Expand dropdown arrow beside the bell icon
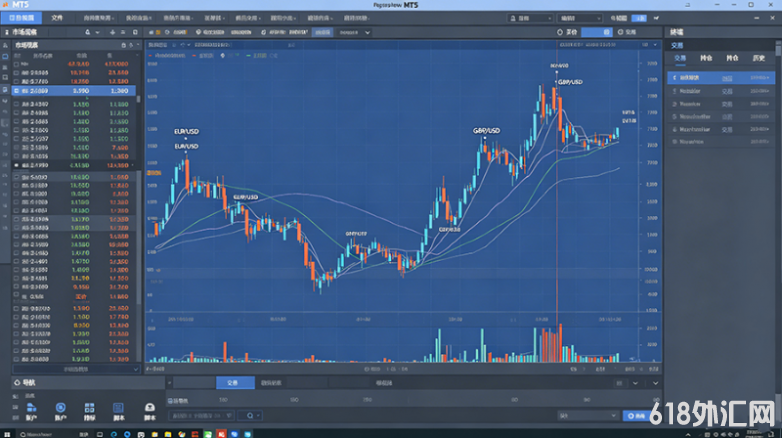The height and width of the screenshot is (438, 782). tap(97, 32)
